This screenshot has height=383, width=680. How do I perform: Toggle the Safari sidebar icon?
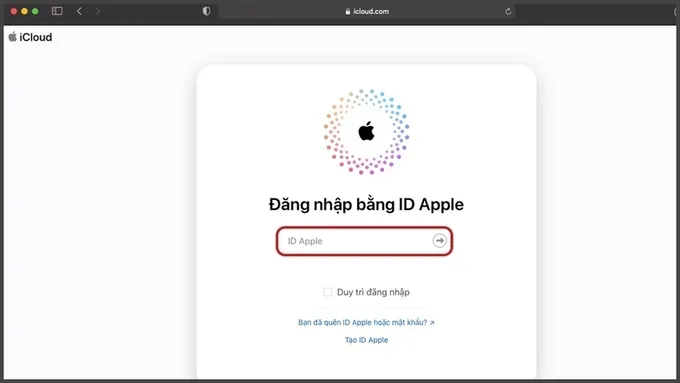[57, 11]
